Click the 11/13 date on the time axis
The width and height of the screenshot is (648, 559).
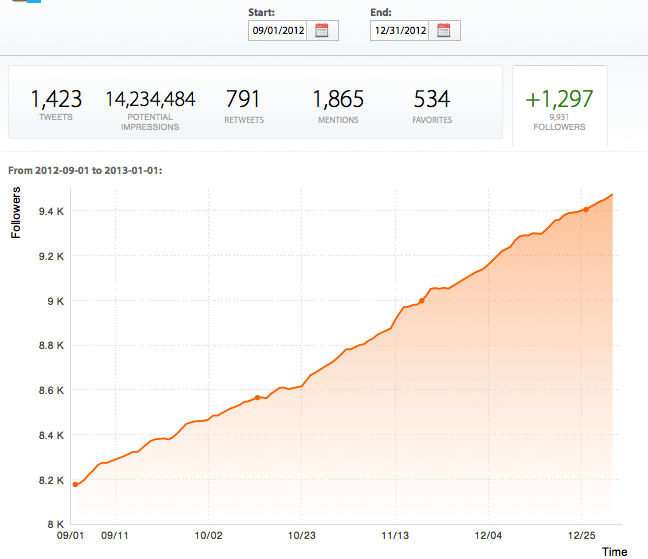pos(395,535)
